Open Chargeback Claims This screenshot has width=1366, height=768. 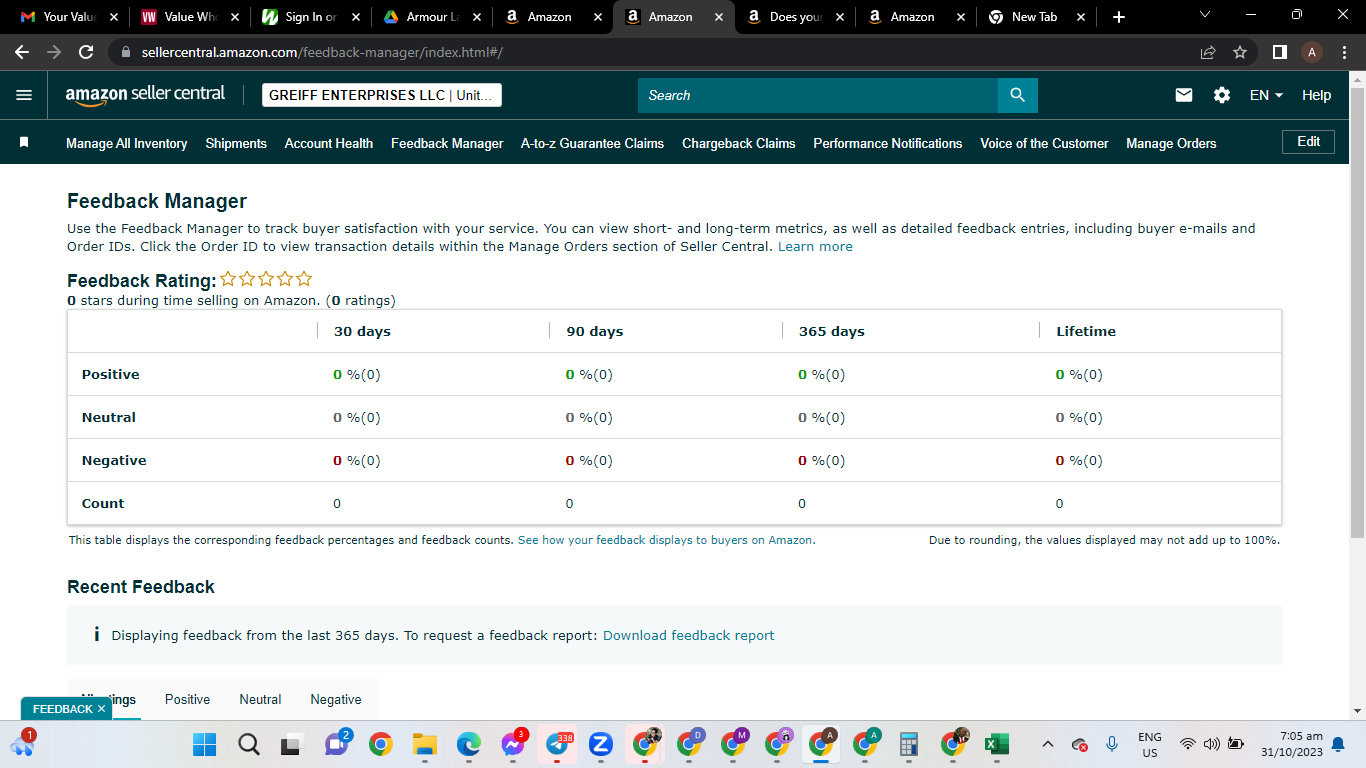[x=739, y=143]
